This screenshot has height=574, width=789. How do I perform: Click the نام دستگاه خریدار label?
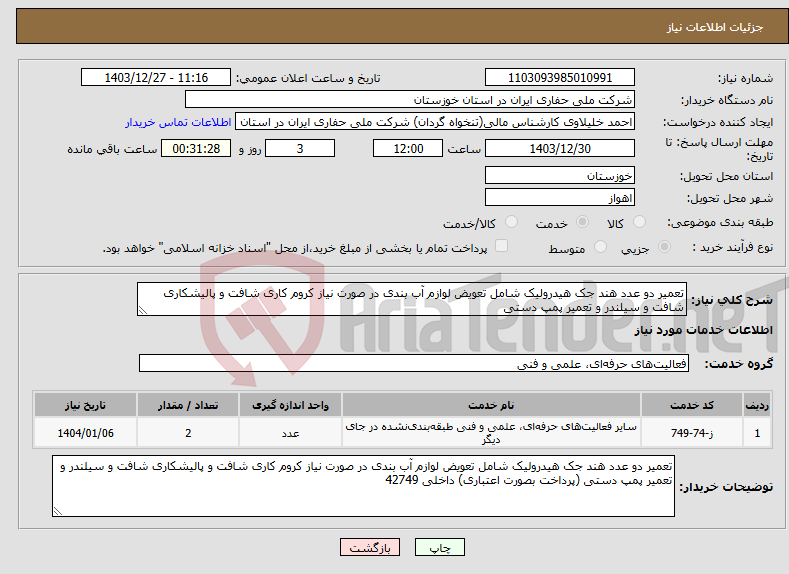[x=727, y=100]
